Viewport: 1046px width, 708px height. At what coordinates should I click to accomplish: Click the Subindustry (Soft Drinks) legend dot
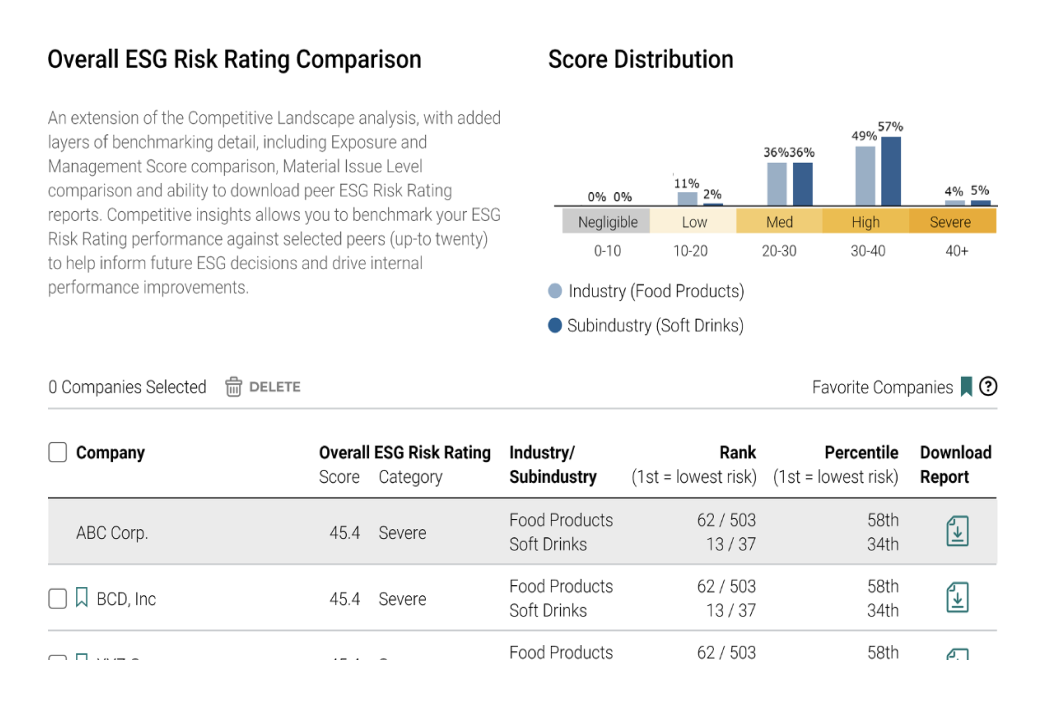[555, 325]
